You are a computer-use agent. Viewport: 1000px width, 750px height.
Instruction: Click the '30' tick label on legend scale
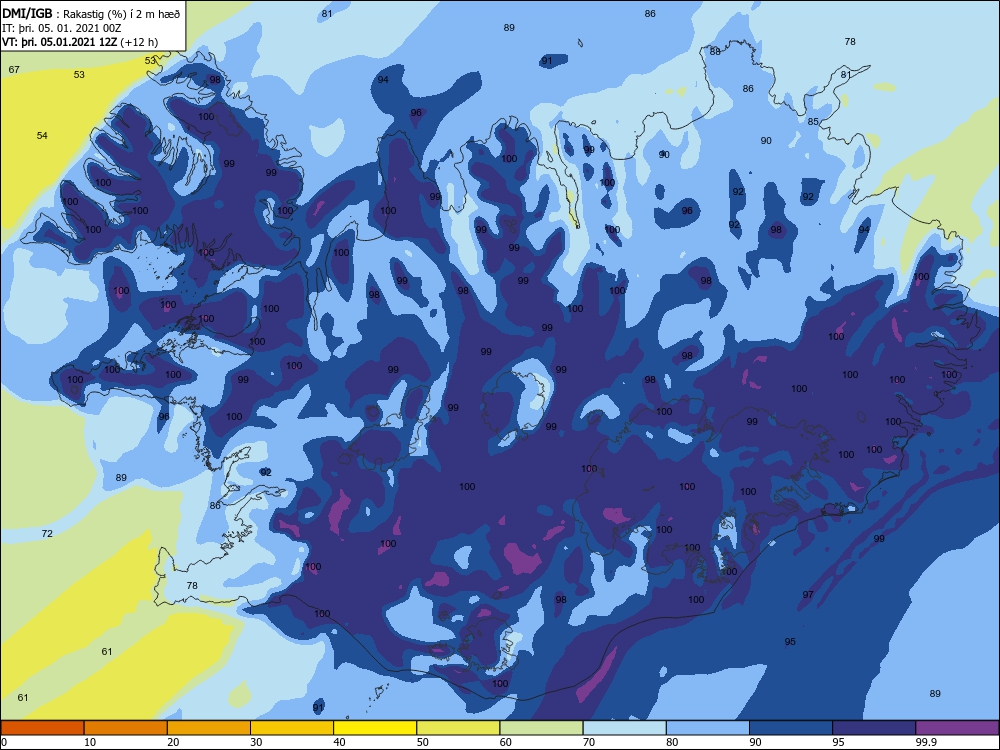point(256,742)
